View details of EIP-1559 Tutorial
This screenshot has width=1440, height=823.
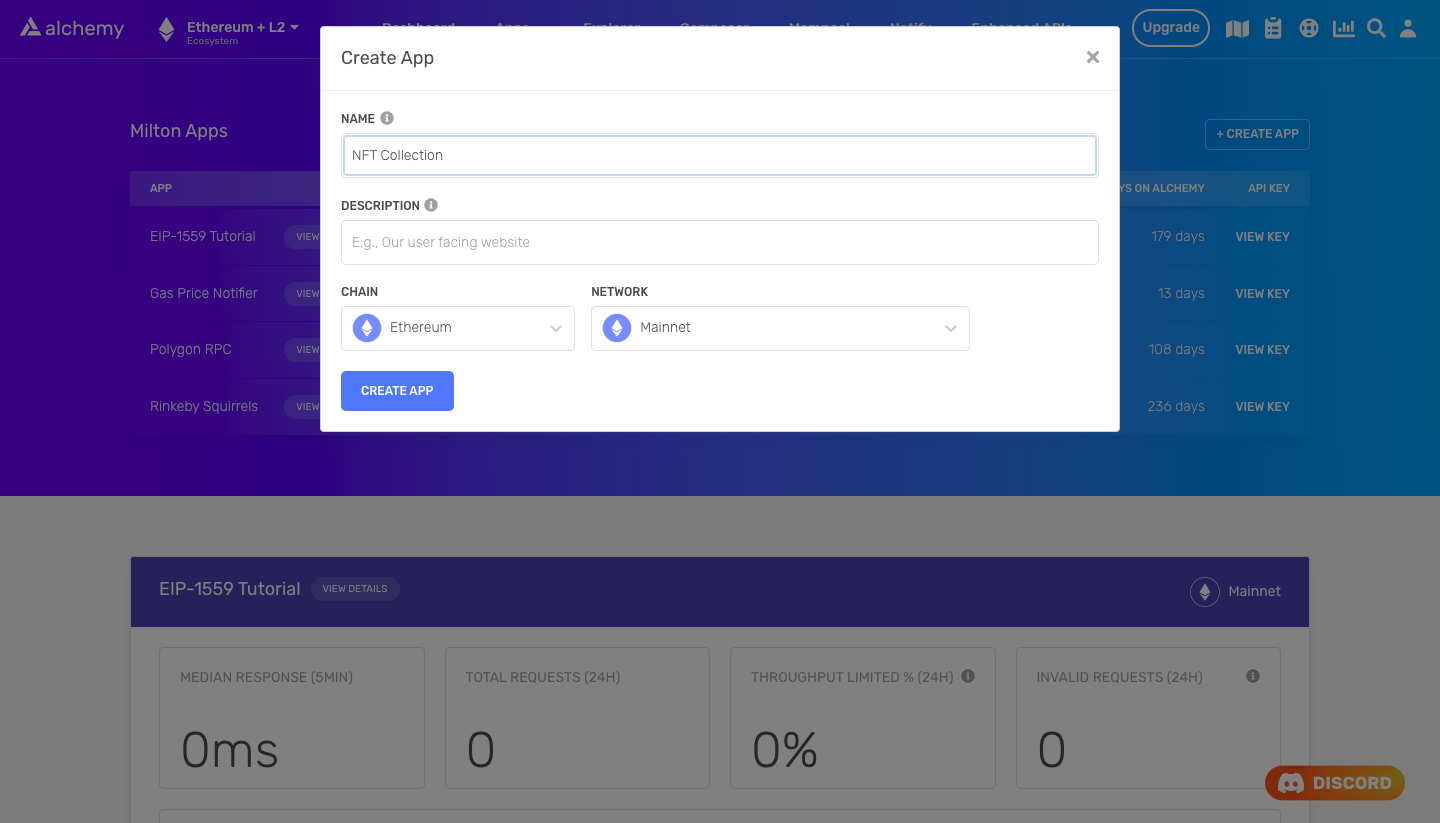click(355, 589)
